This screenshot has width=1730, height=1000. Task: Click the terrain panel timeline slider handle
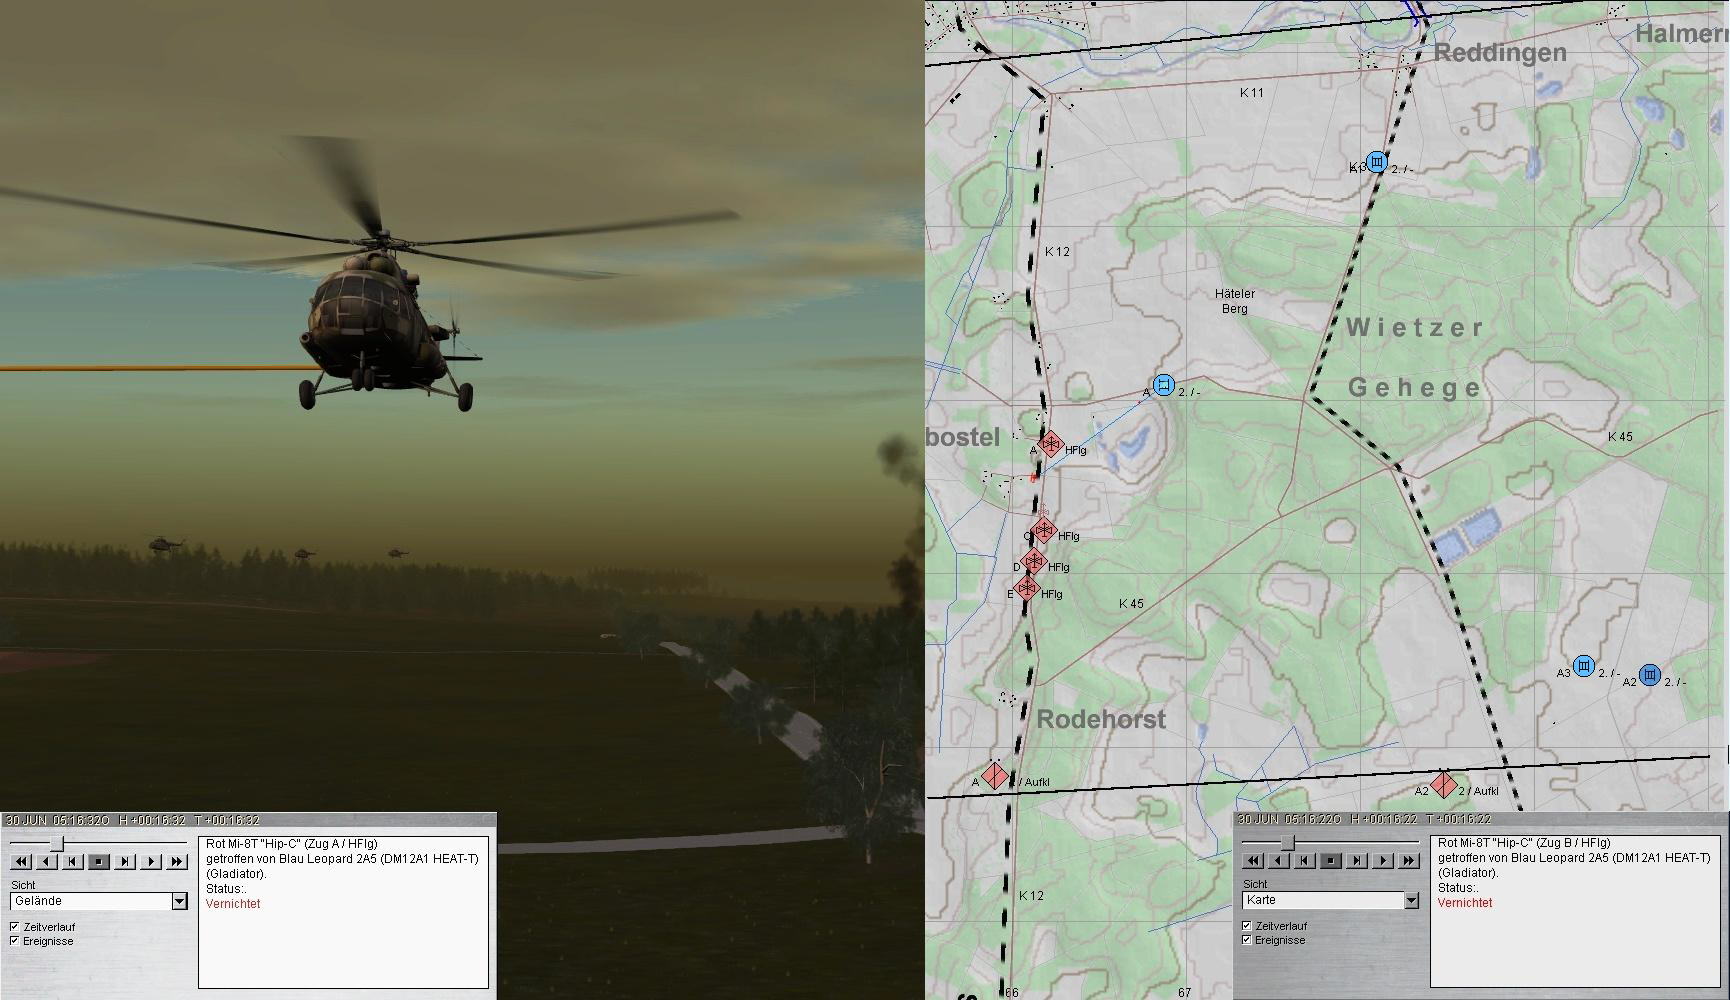click(57, 844)
